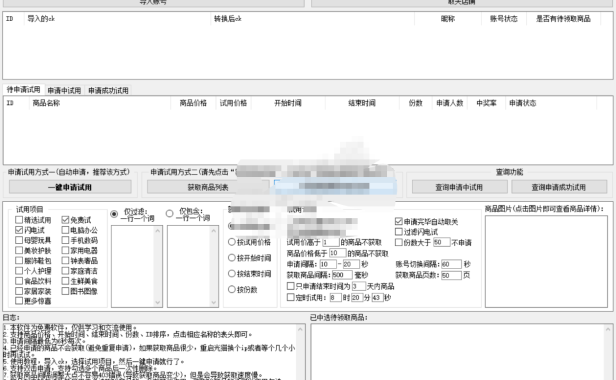Click the 定时试用 second field
Image resolution: width=616 pixels, height=380 pixels.
[377, 297]
